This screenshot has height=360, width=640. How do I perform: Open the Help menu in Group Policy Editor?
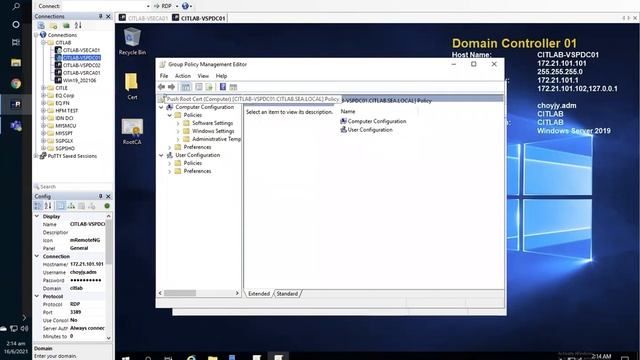click(221, 76)
